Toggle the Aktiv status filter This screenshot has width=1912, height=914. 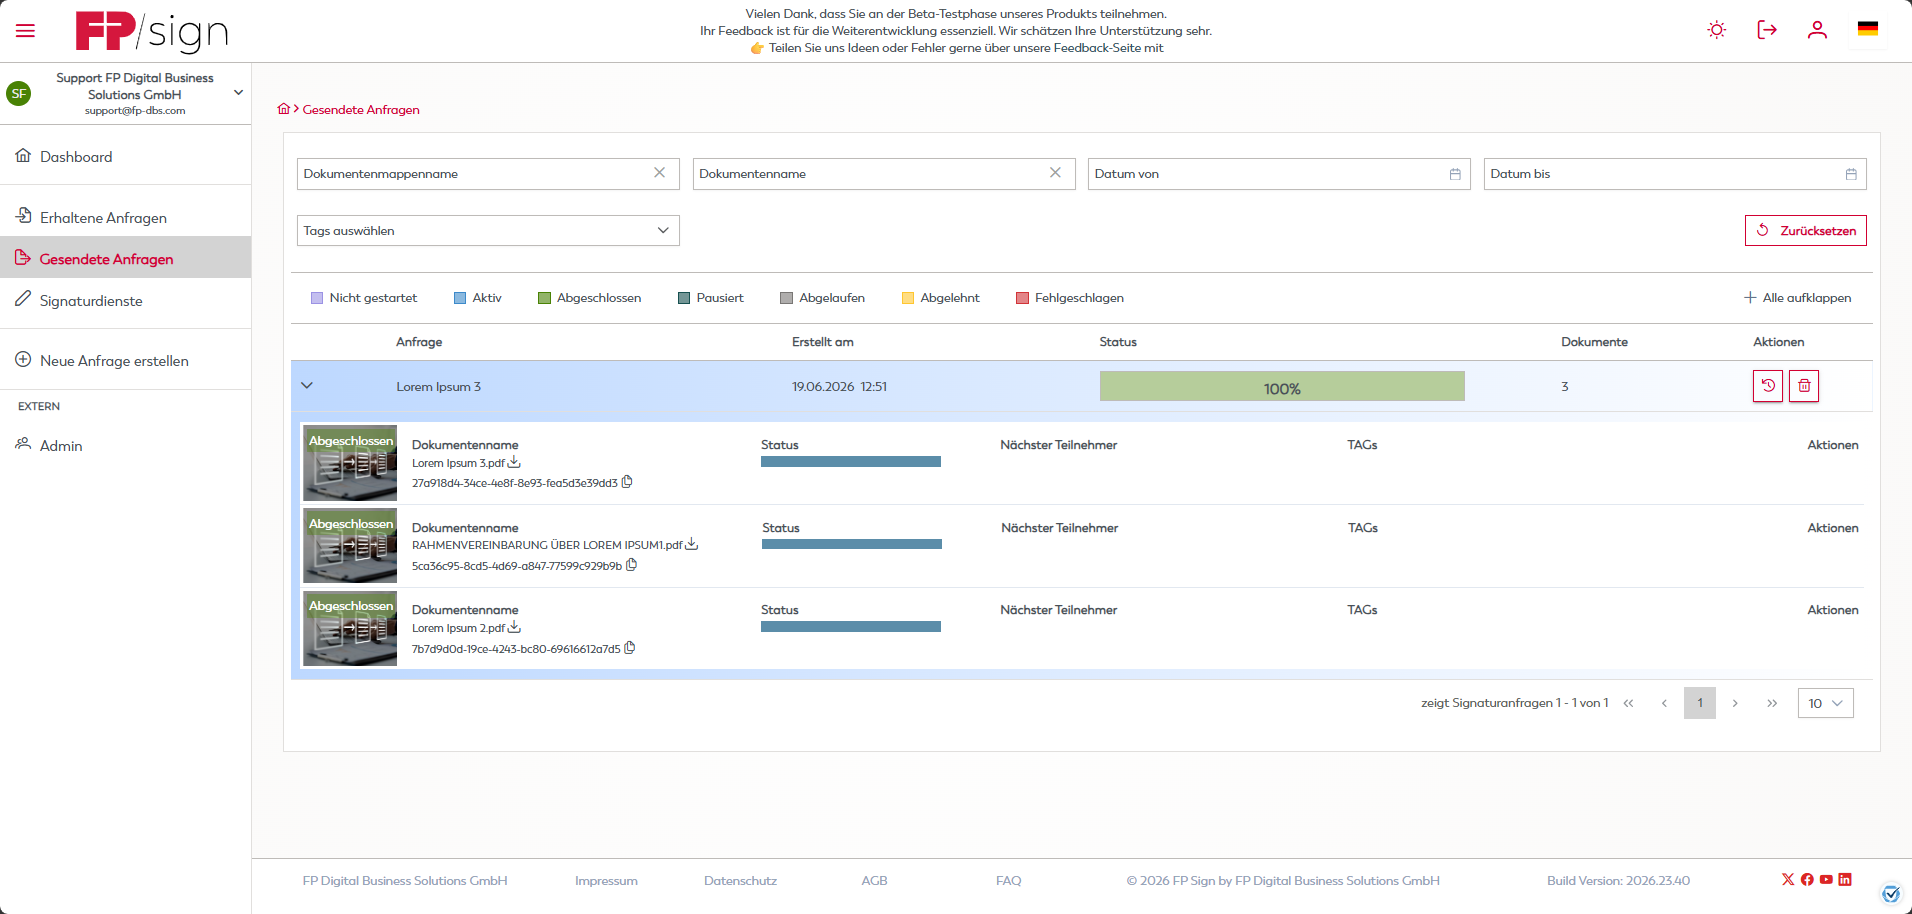pos(478,298)
